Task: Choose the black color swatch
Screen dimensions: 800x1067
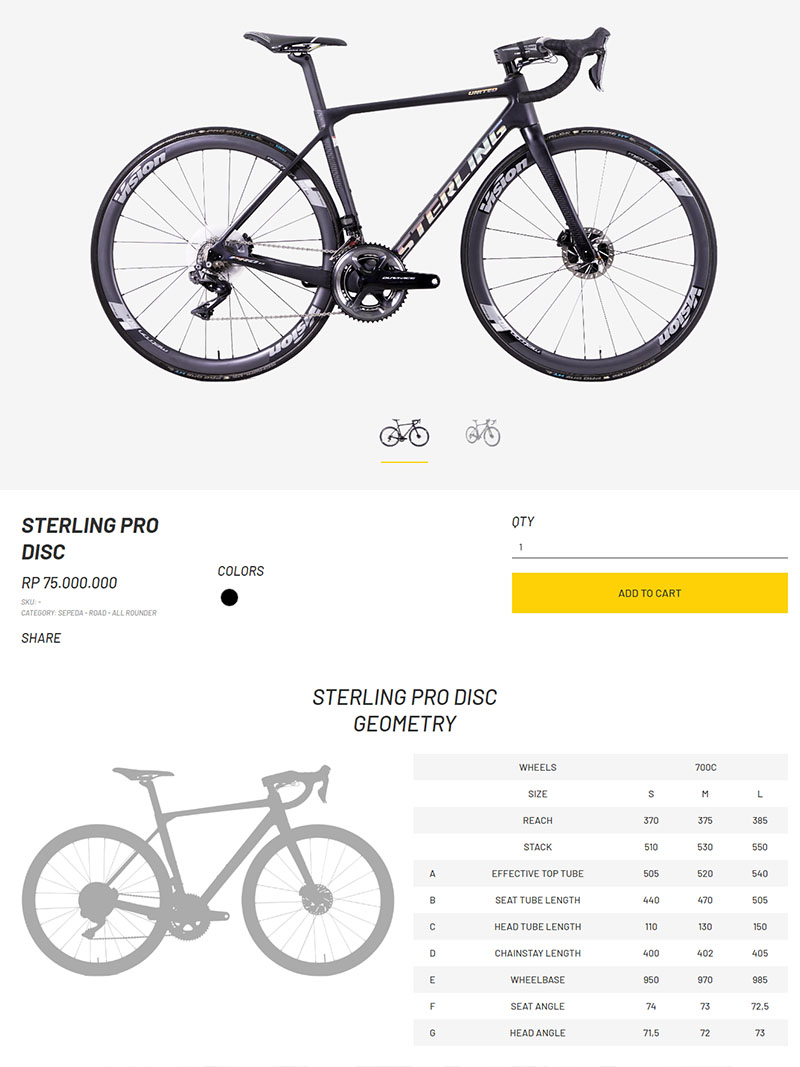Action: [x=229, y=598]
